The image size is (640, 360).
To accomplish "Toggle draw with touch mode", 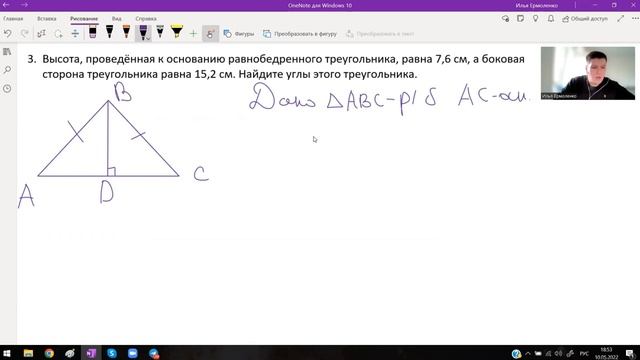I will coord(210,33).
